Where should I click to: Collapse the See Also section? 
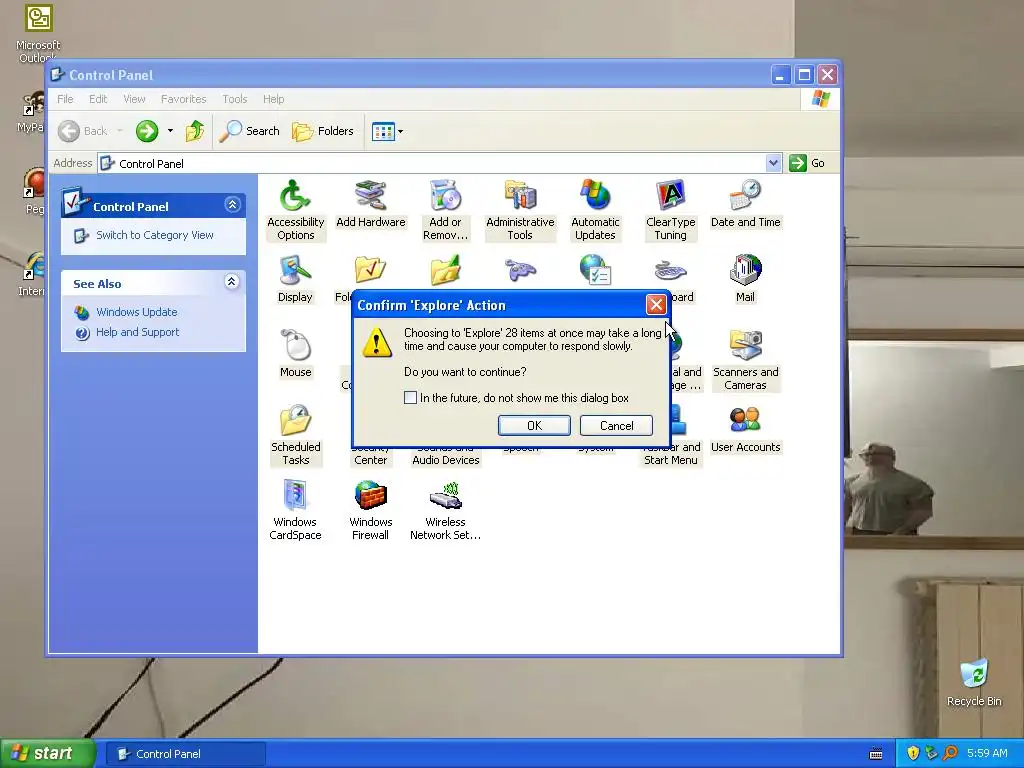(x=232, y=281)
